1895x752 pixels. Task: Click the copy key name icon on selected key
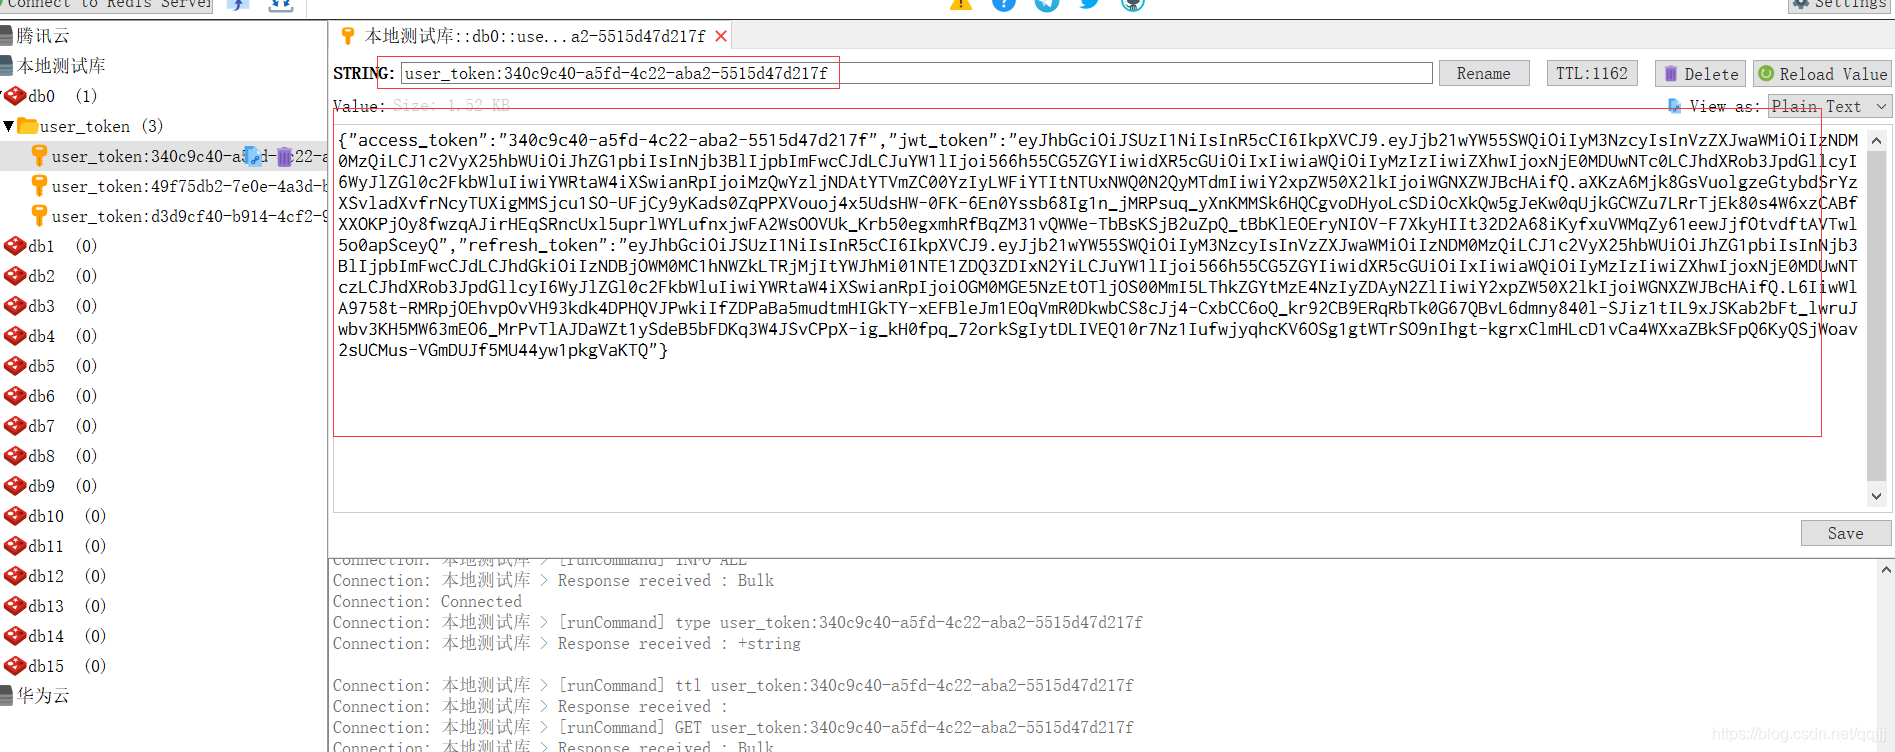[253, 156]
